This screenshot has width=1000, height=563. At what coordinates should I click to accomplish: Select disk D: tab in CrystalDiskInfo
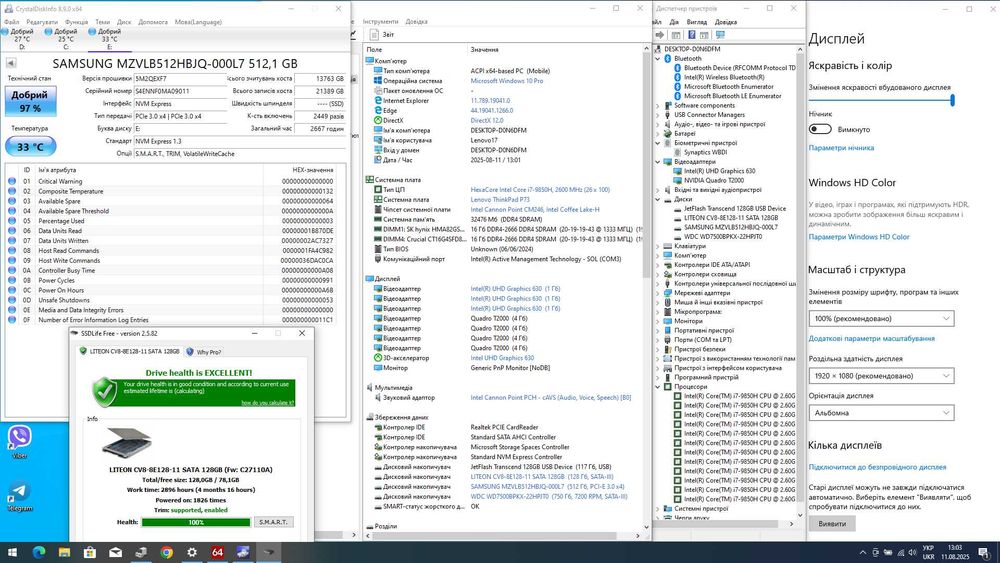[22, 39]
